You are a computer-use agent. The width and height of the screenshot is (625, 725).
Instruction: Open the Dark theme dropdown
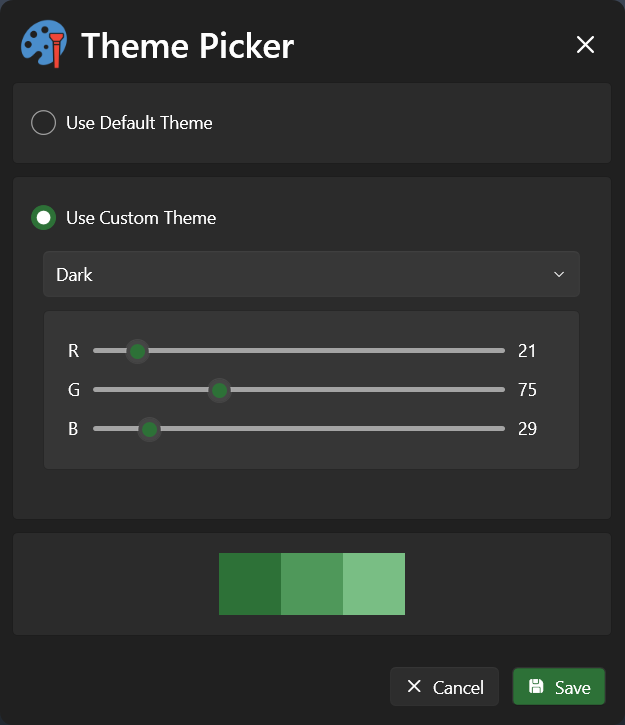[311, 274]
